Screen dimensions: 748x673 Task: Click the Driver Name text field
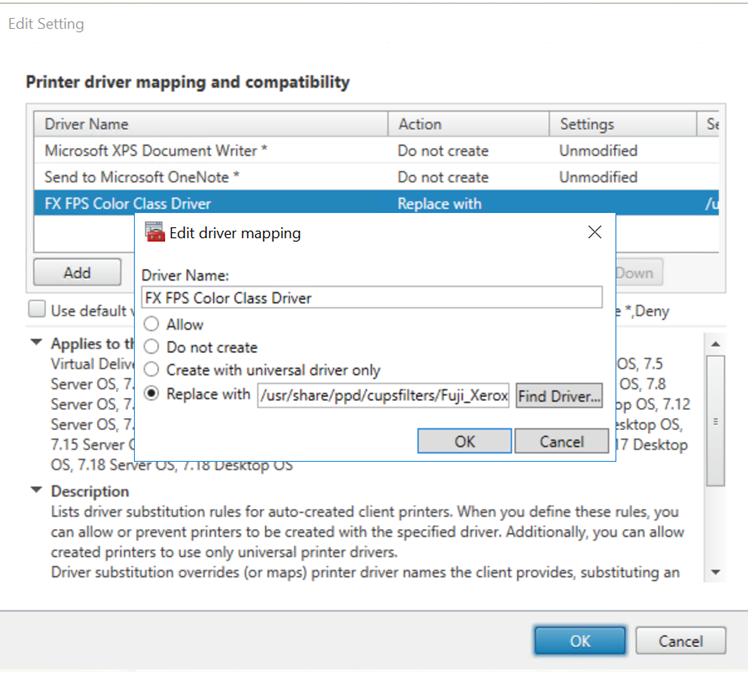click(x=371, y=298)
